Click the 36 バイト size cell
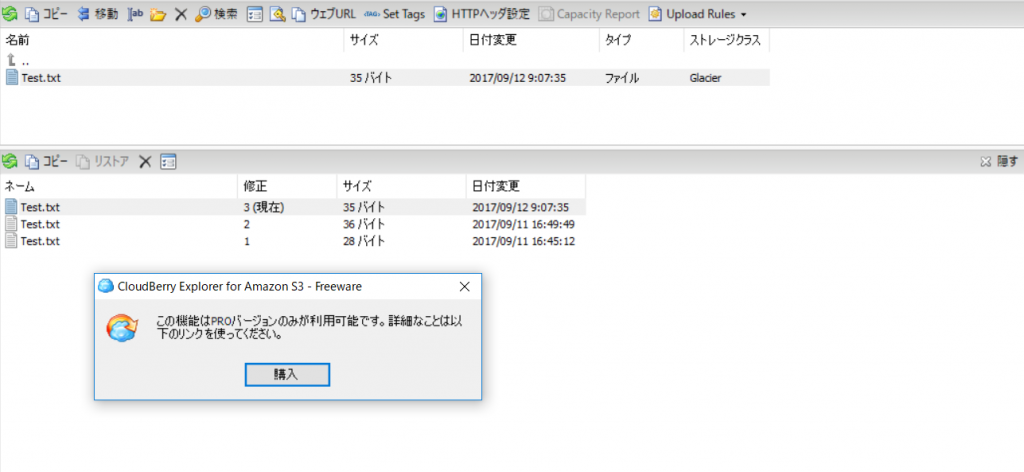1024x472 pixels. tap(364, 224)
